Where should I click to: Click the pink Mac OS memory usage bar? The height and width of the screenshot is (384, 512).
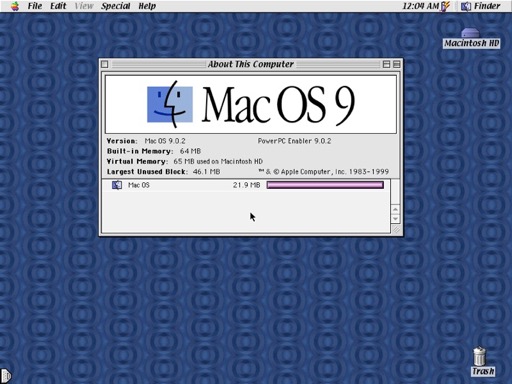[325, 185]
